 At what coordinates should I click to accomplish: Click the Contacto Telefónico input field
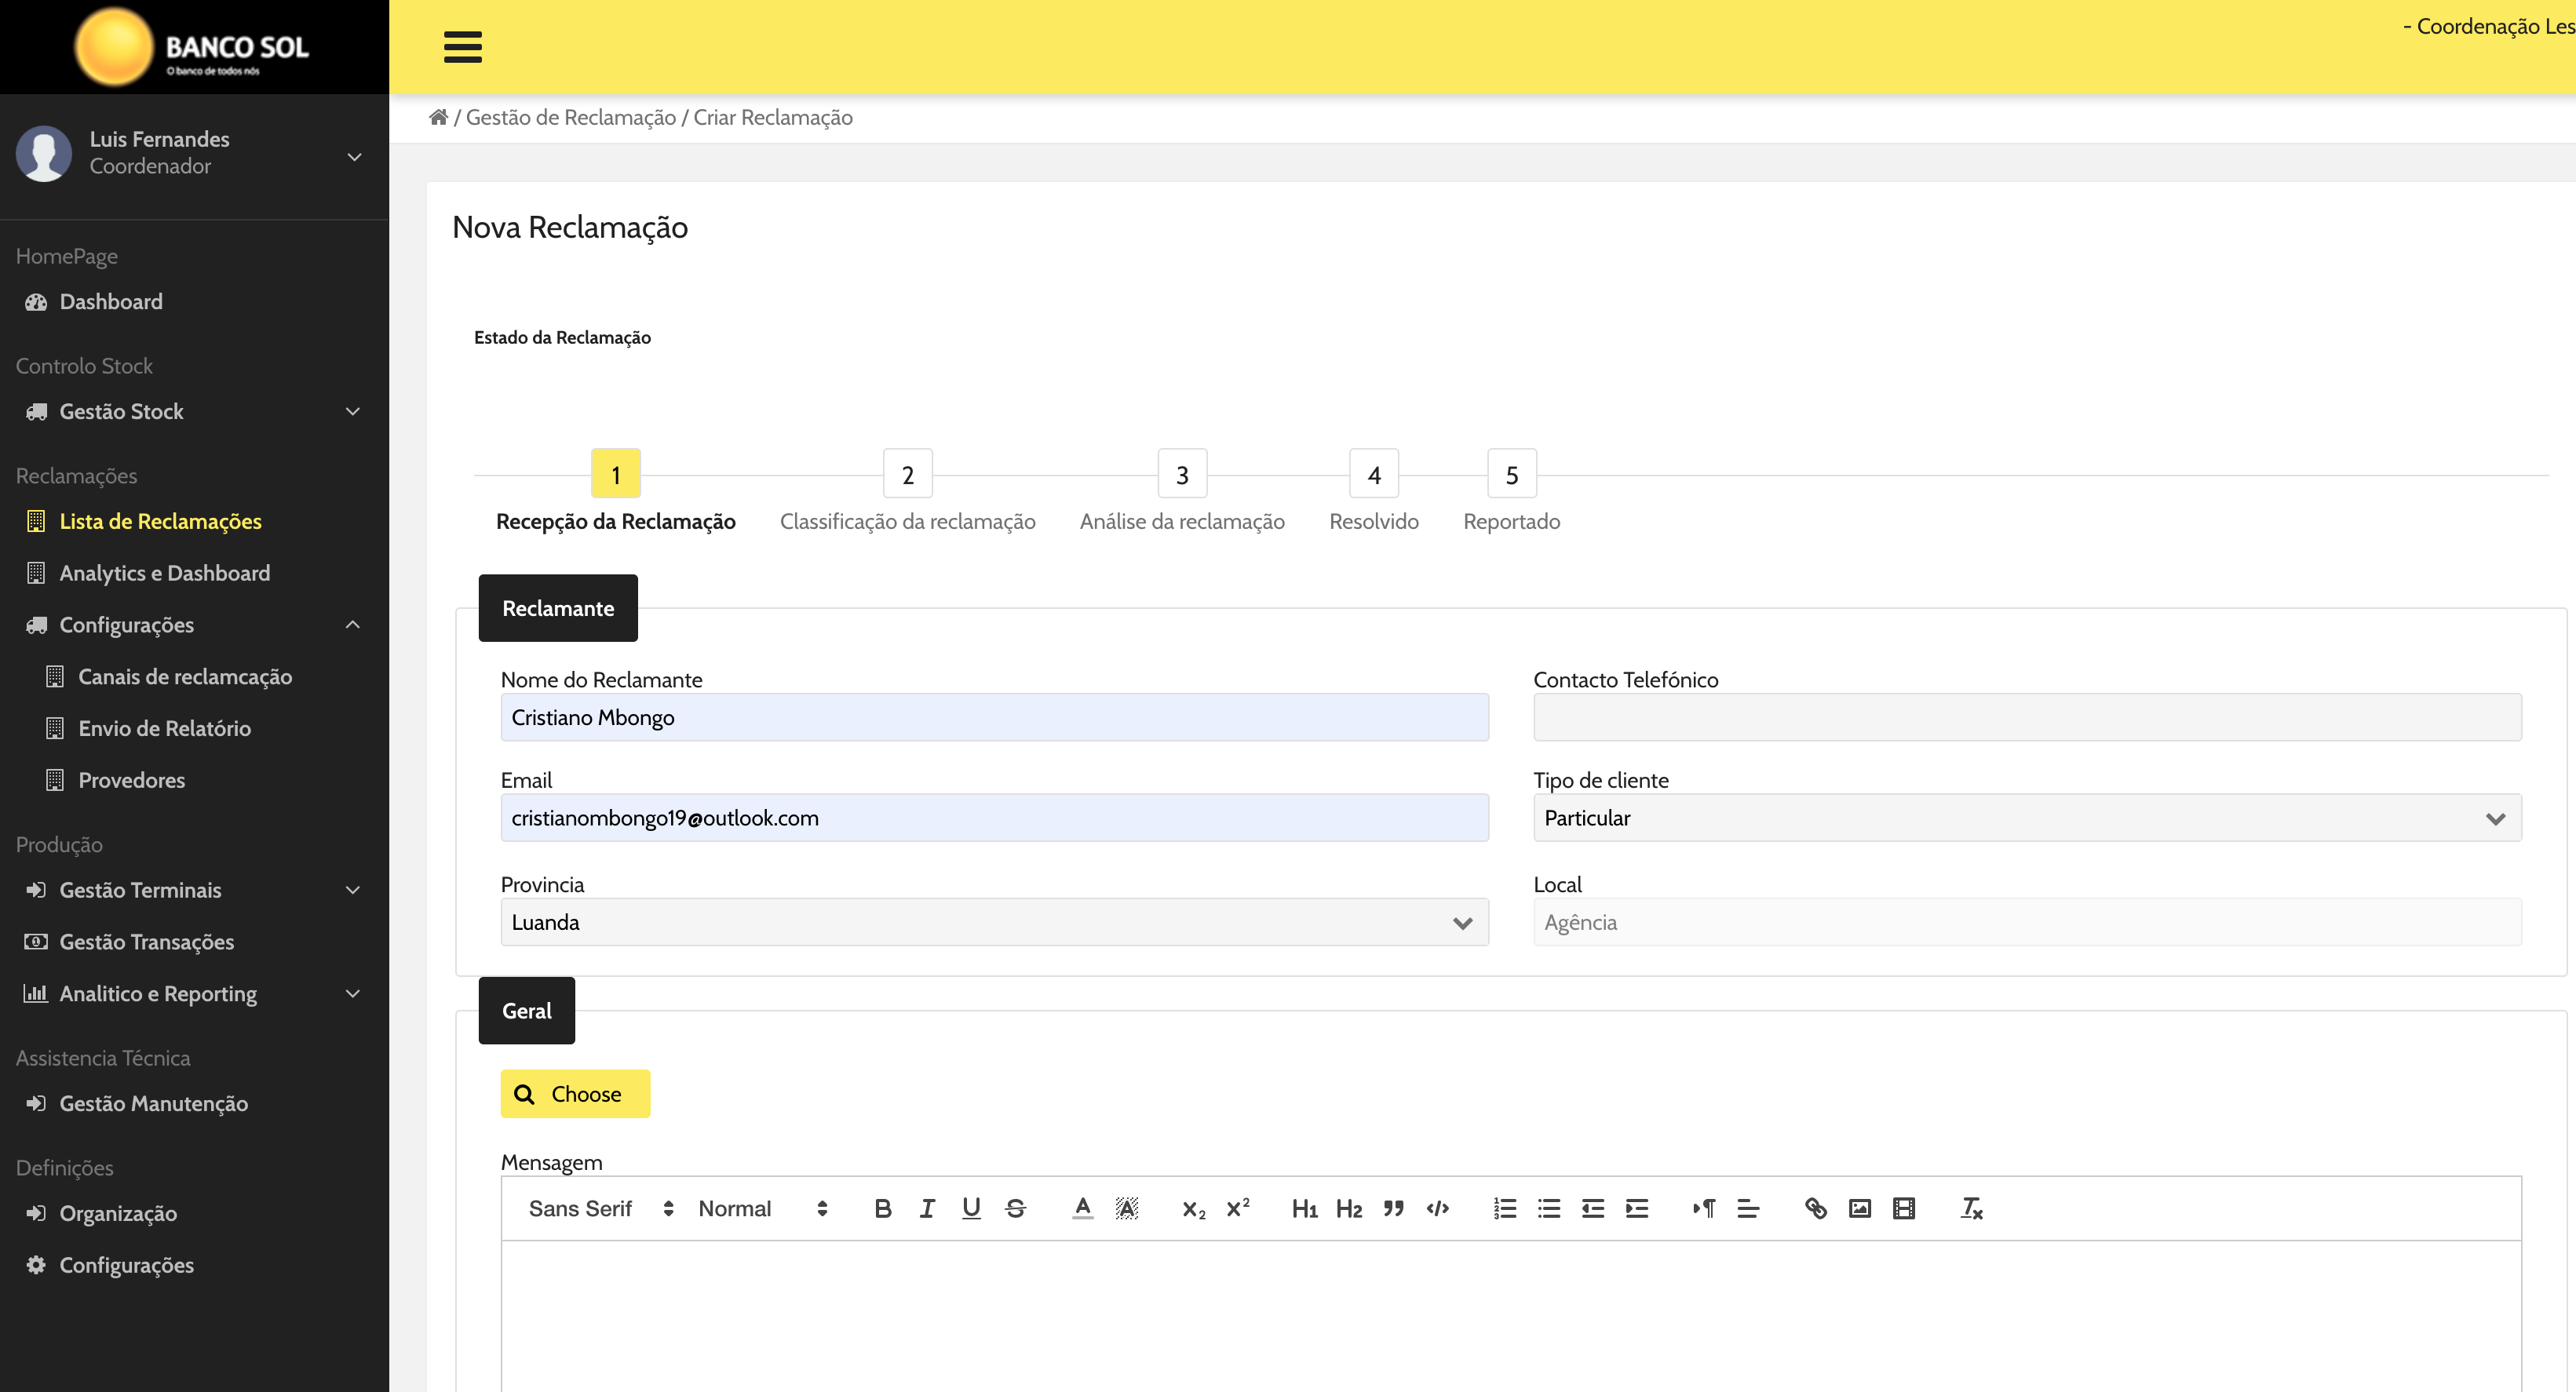pyautogui.click(x=2026, y=717)
